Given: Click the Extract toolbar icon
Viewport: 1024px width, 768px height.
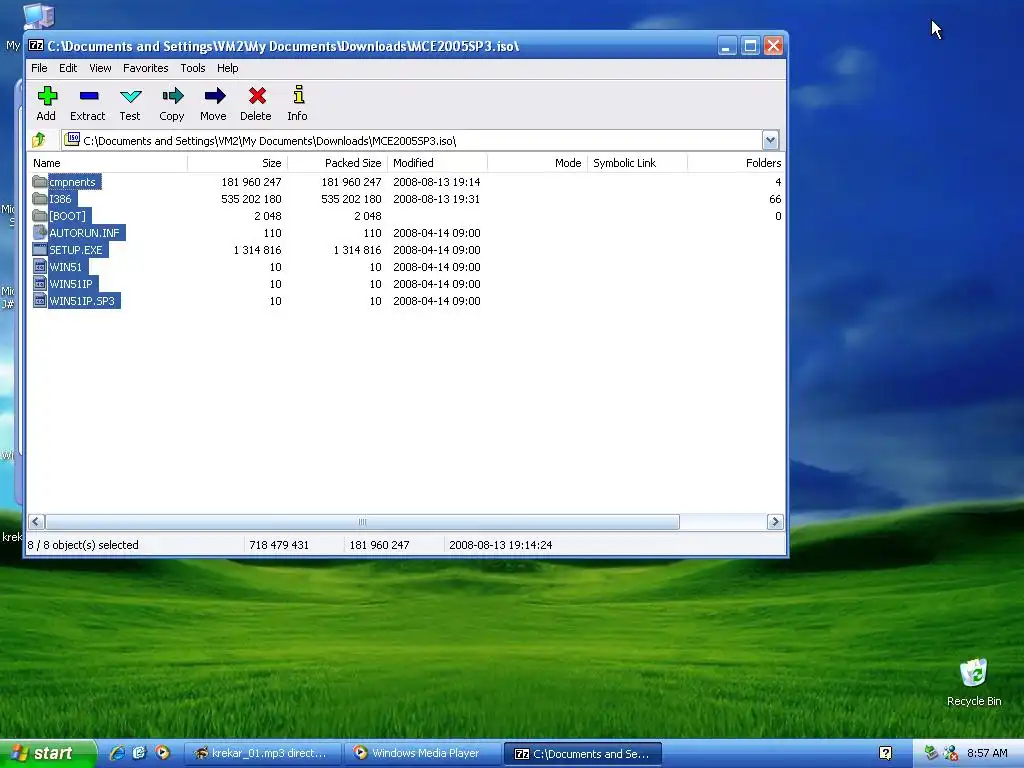Looking at the screenshot, I should point(88,96).
